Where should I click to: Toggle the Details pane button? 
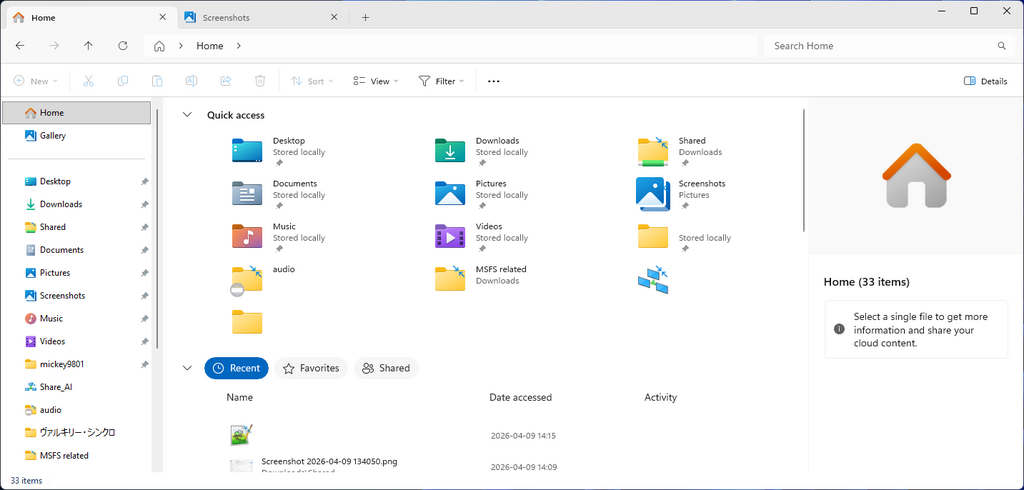click(x=985, y=81)
